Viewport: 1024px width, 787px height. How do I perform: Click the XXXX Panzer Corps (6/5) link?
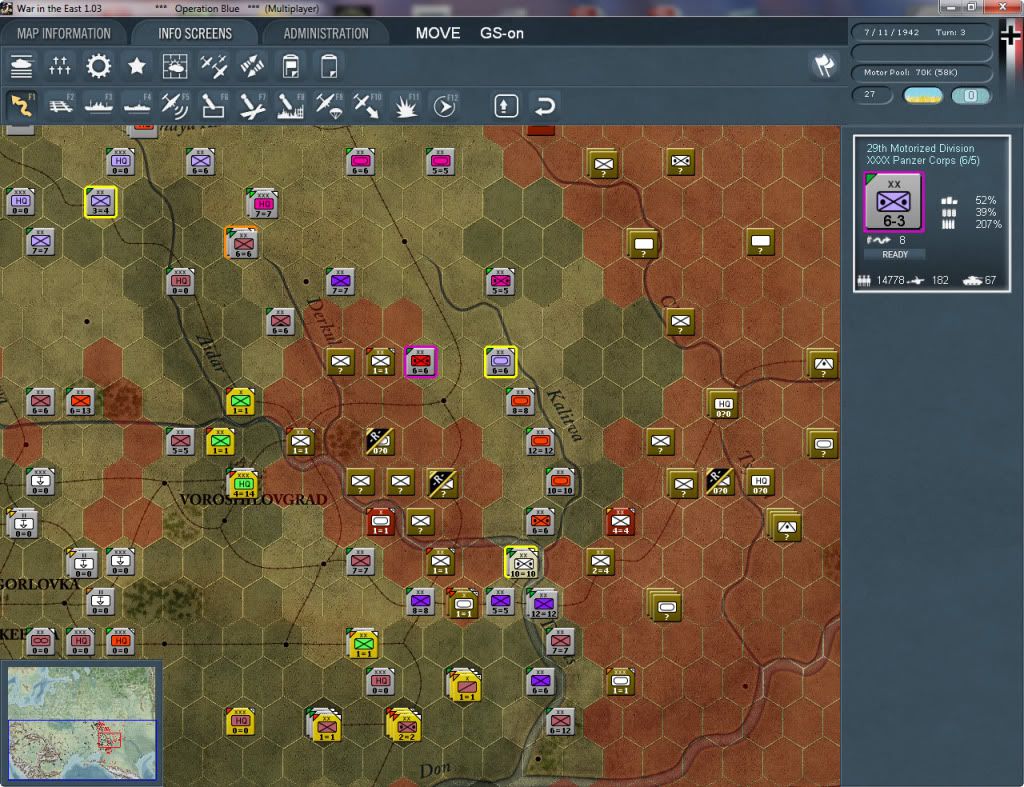pyautogui.click(x=923, y=161)
